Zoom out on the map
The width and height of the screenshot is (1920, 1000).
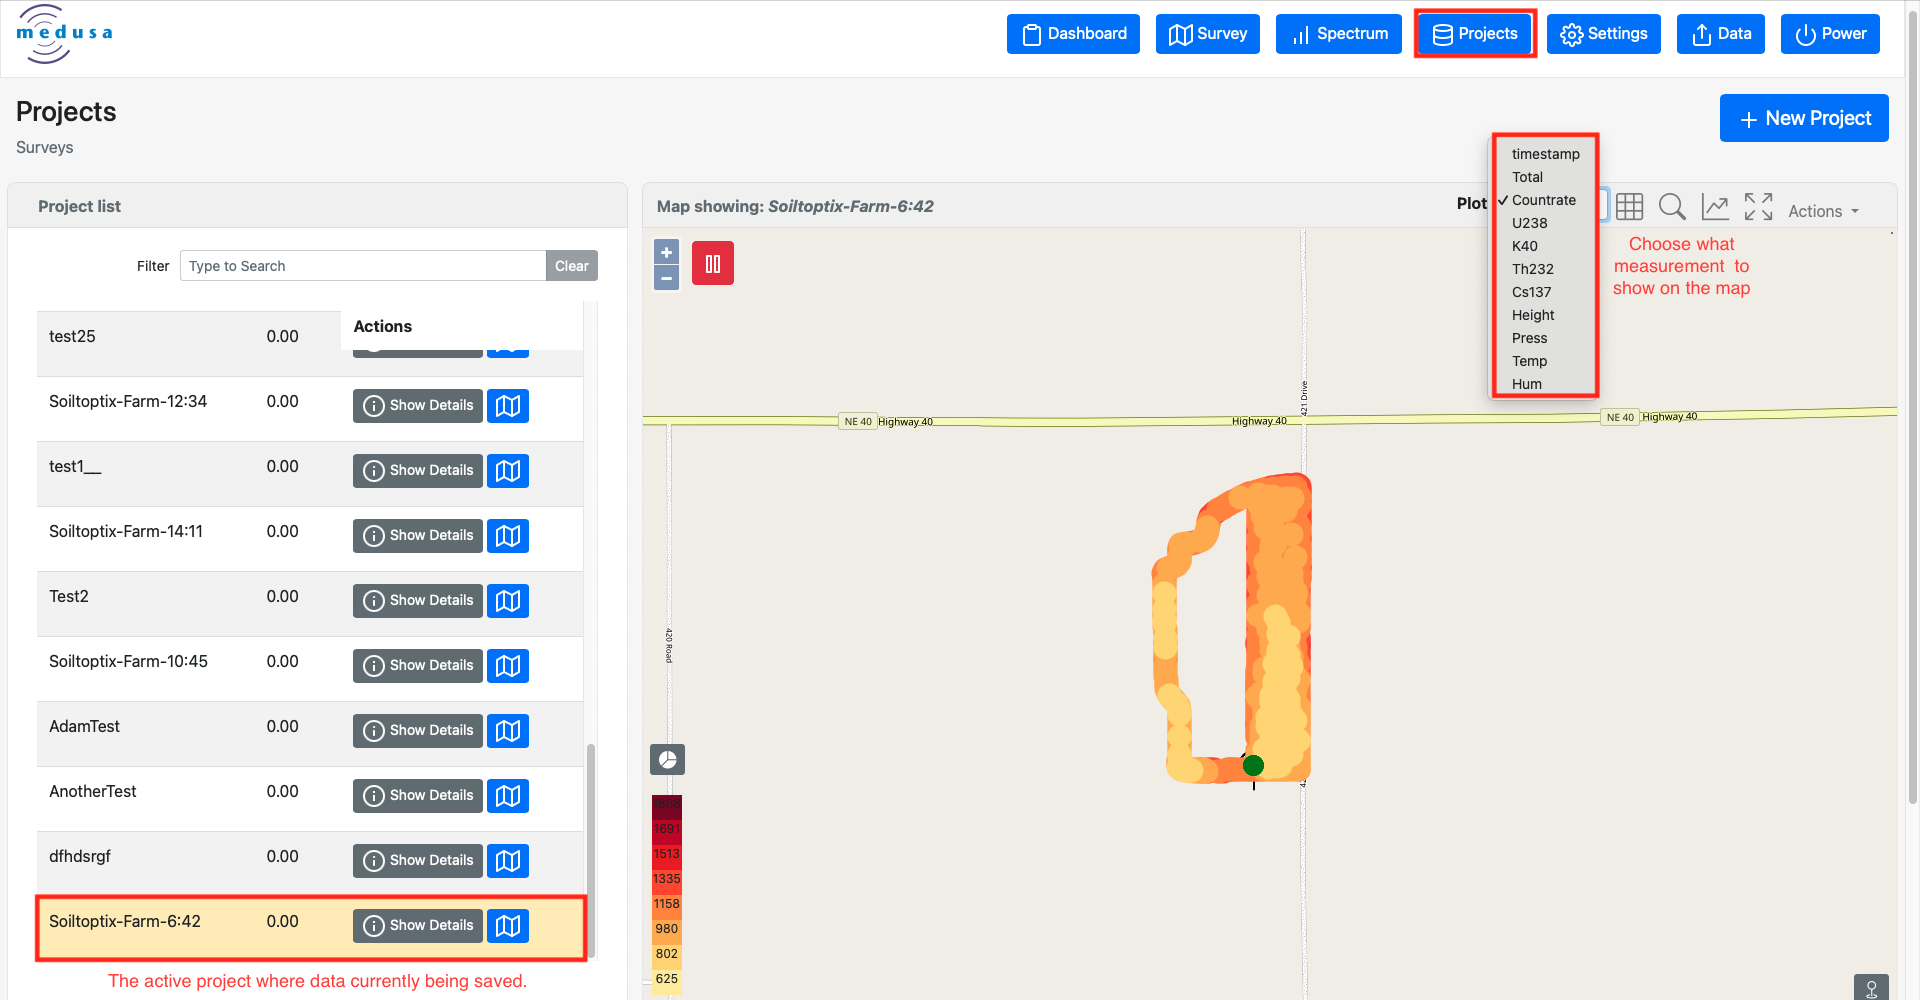click(666, 278)
